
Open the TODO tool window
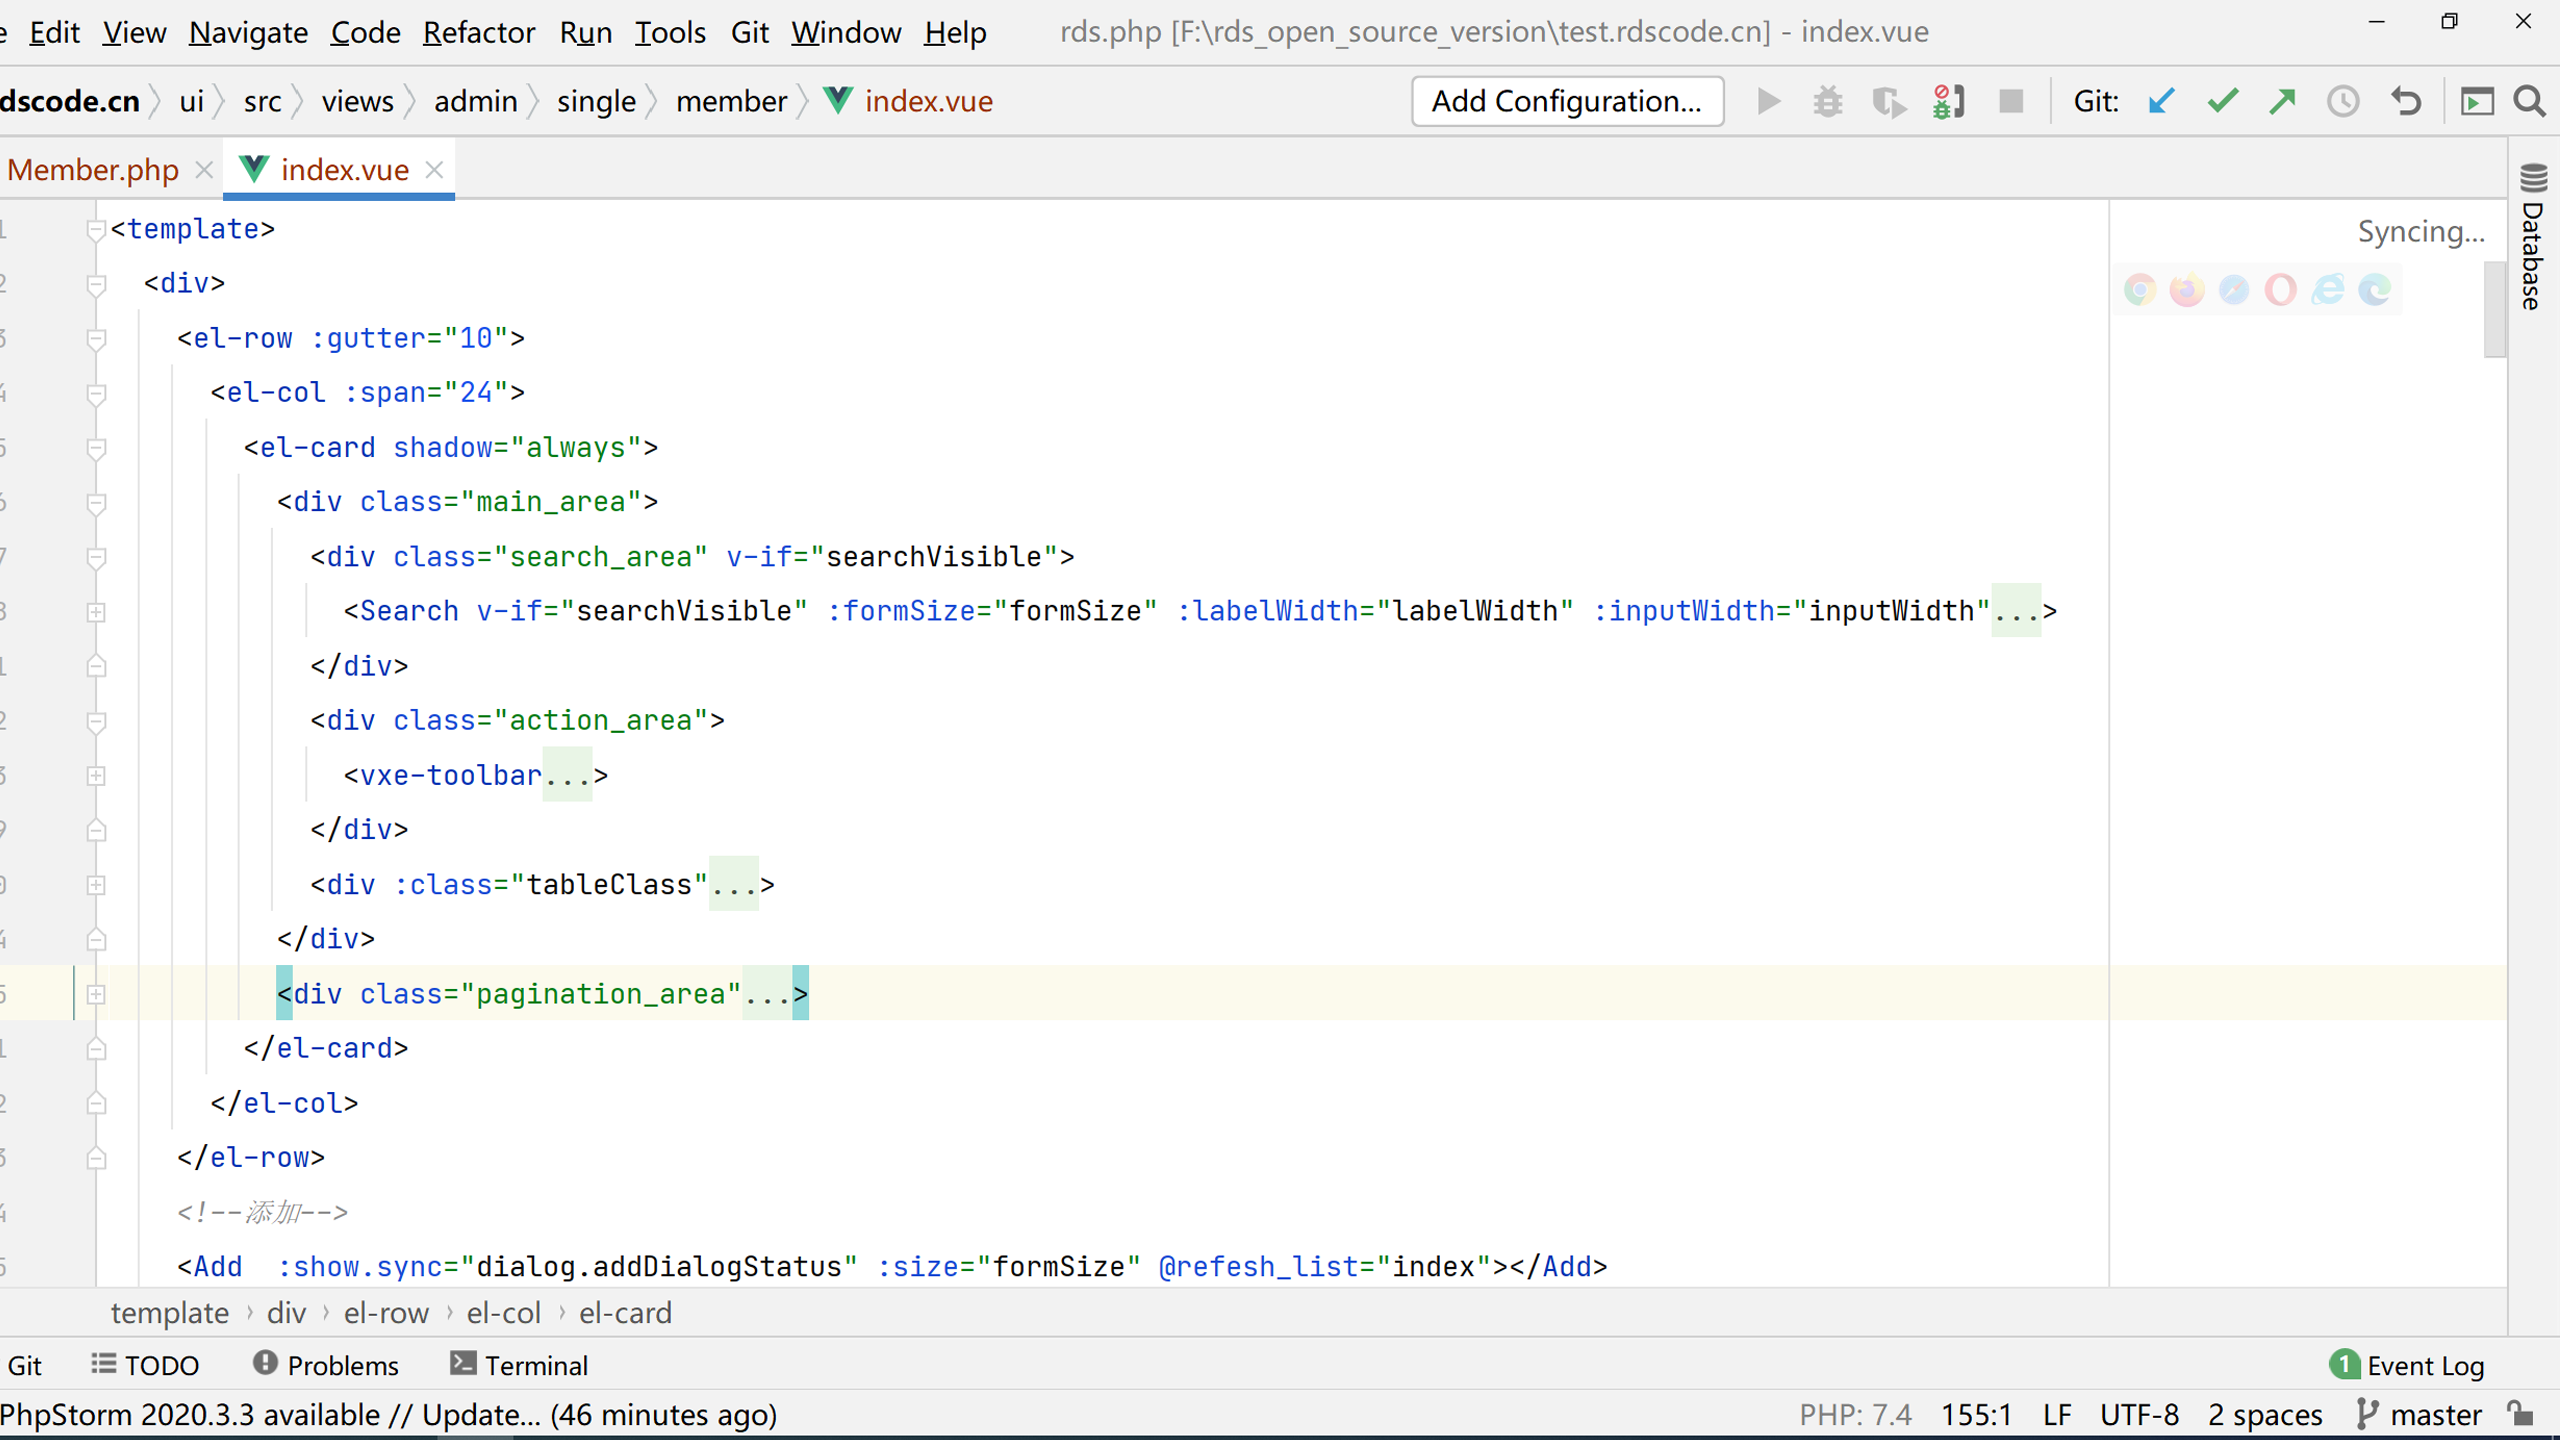coord(146,1365)
